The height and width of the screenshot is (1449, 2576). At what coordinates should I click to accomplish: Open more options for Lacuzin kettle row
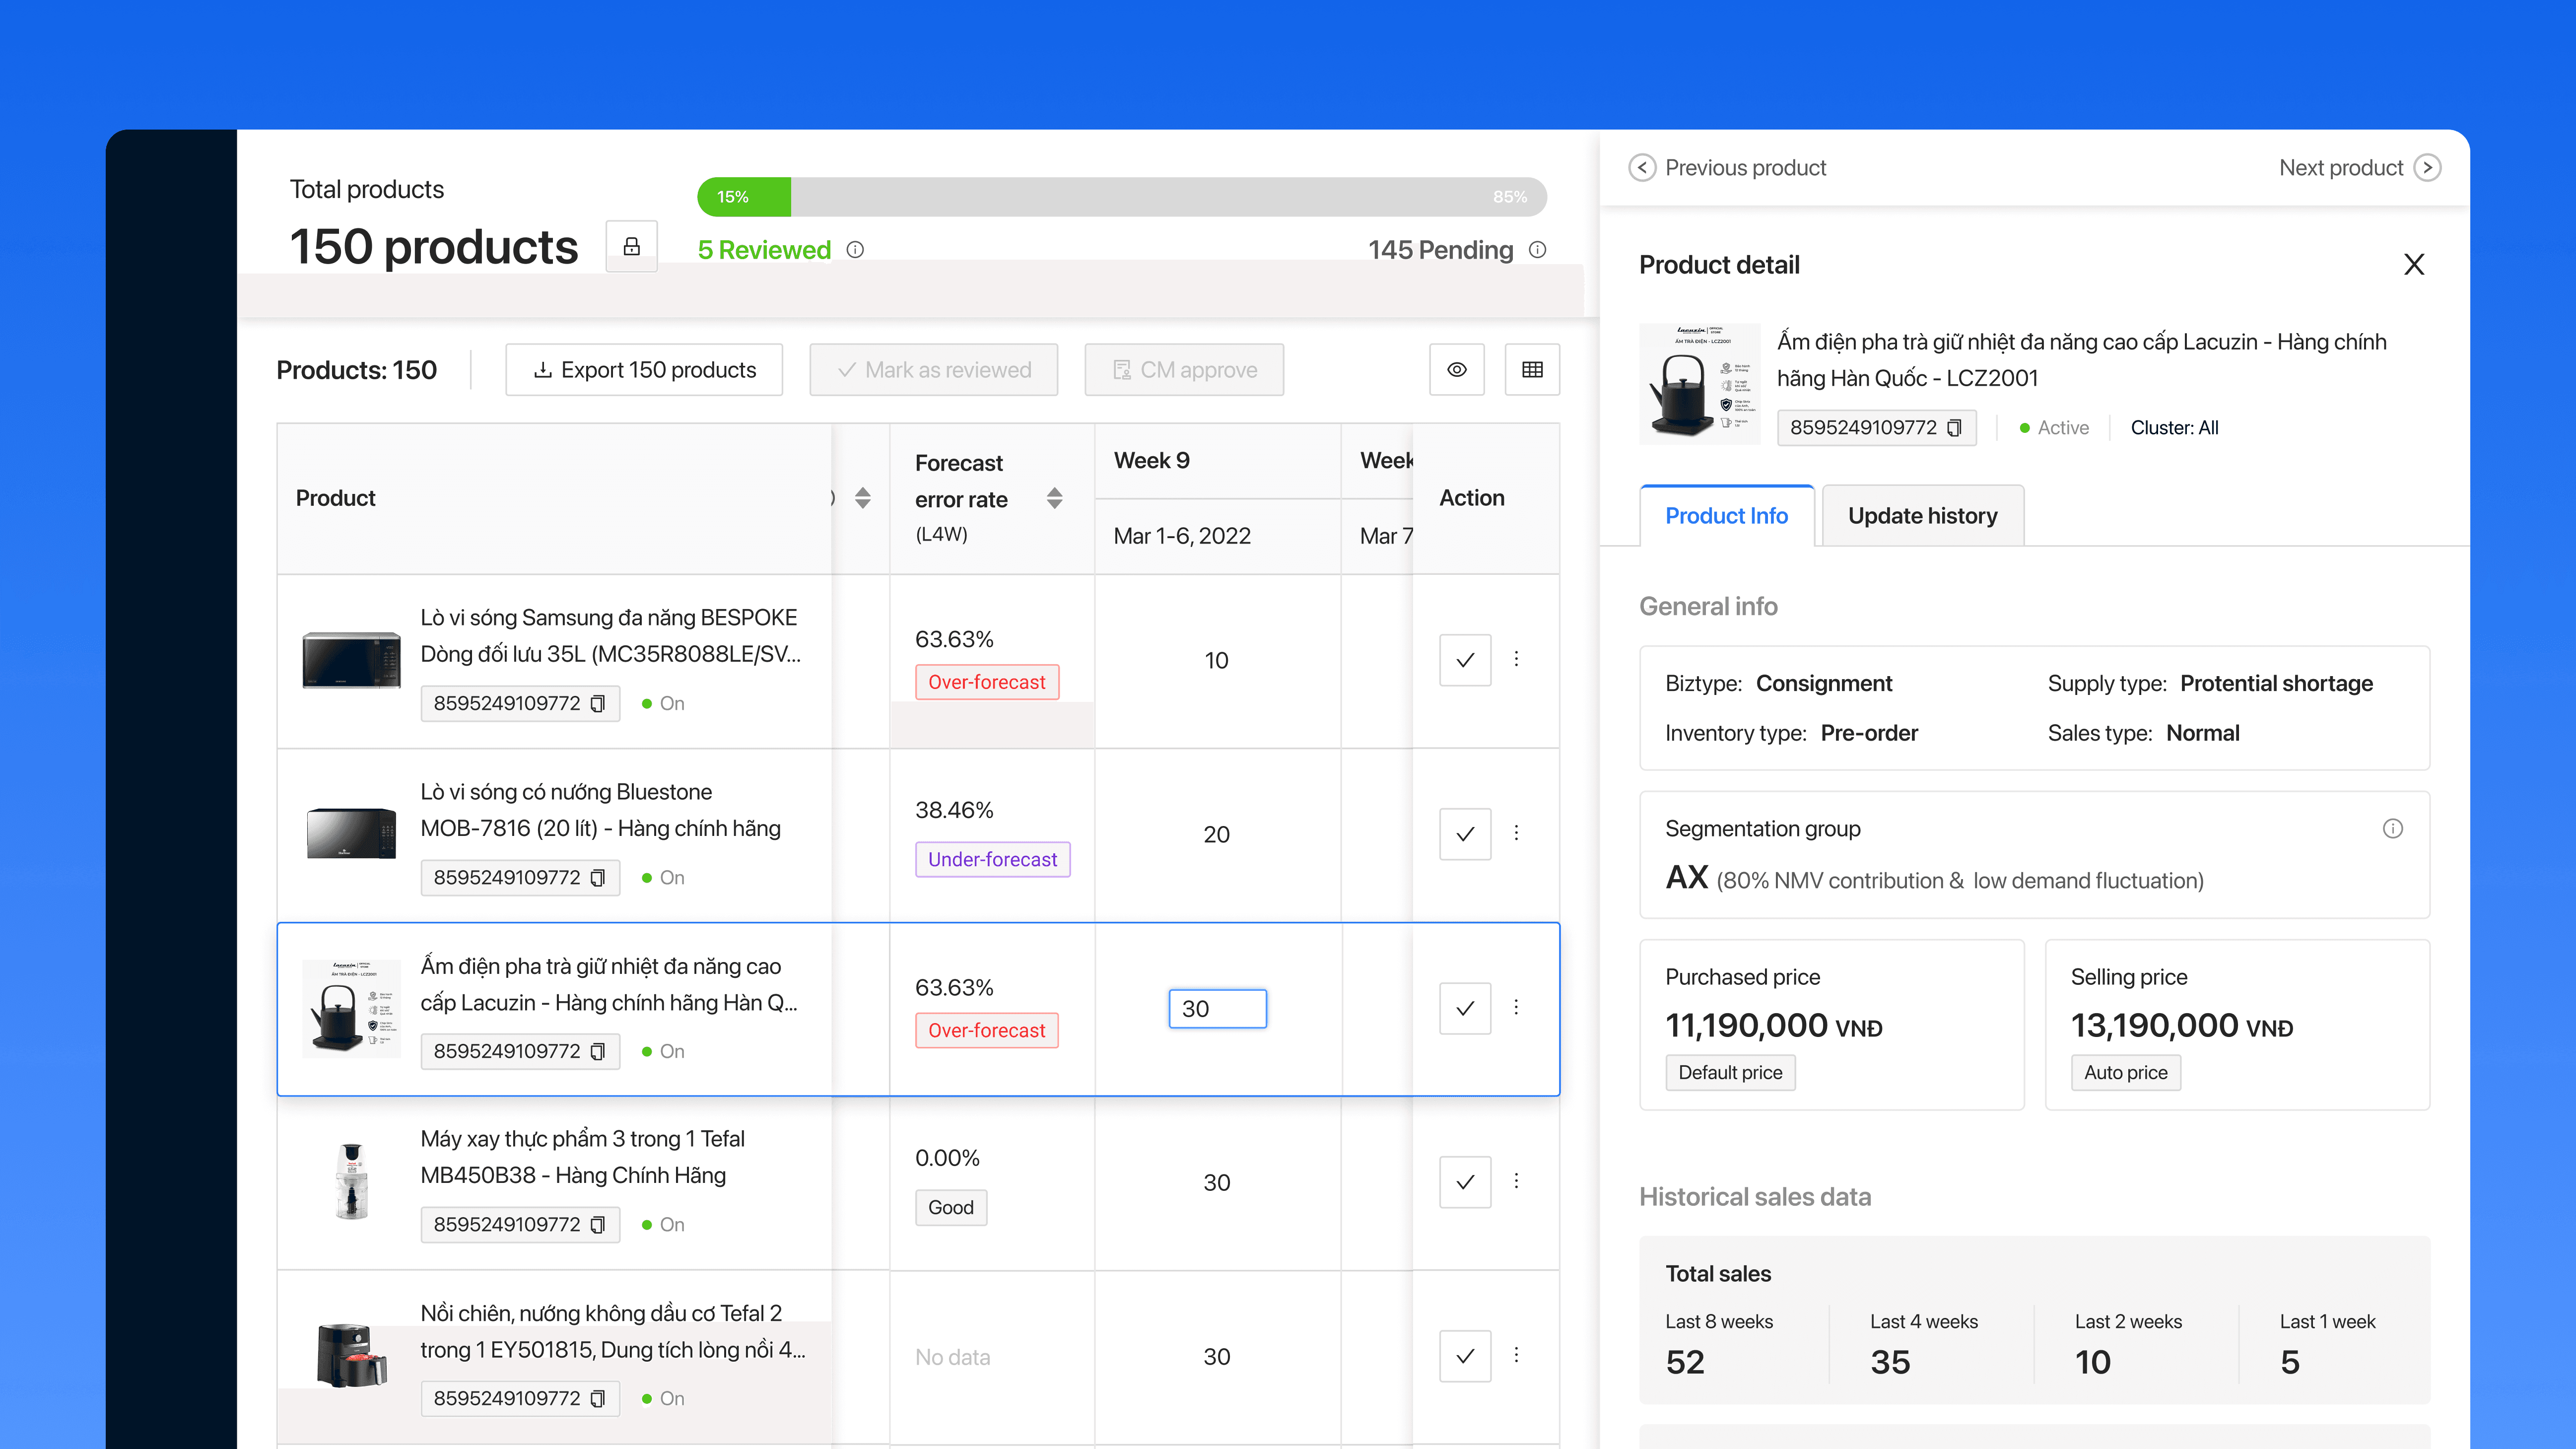(1516, 1006)
